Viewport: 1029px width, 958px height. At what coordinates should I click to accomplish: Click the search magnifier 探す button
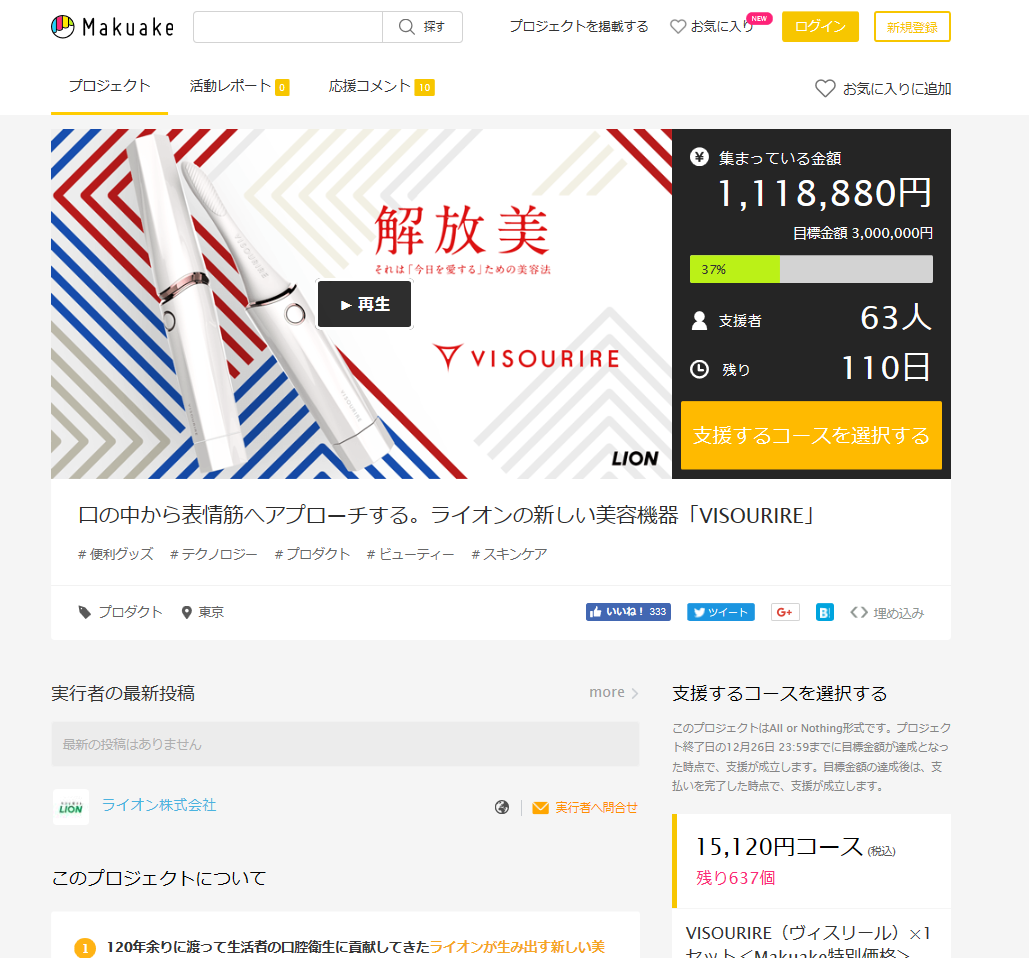pyautogui.click(x=423, y=27)
